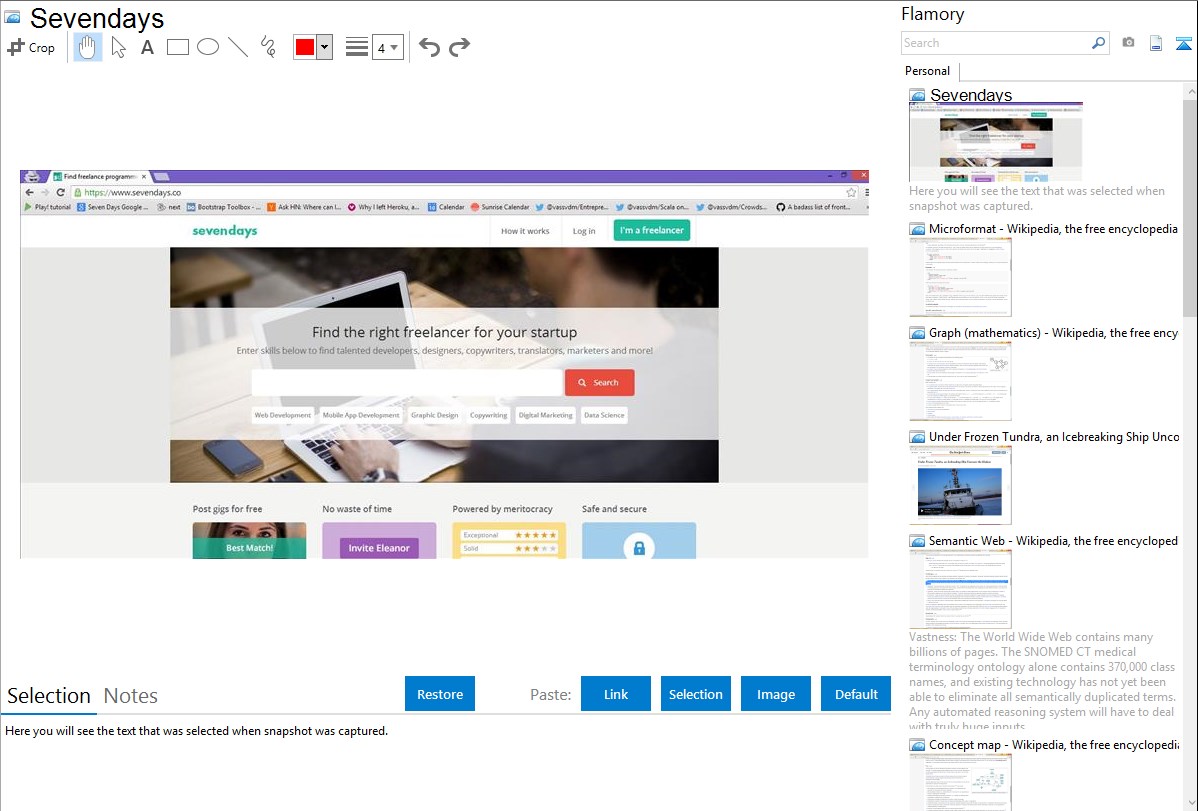The image size is (1198, 811).
Task: Choose the arrow pointer selection tool
Action: coord(118,47)
